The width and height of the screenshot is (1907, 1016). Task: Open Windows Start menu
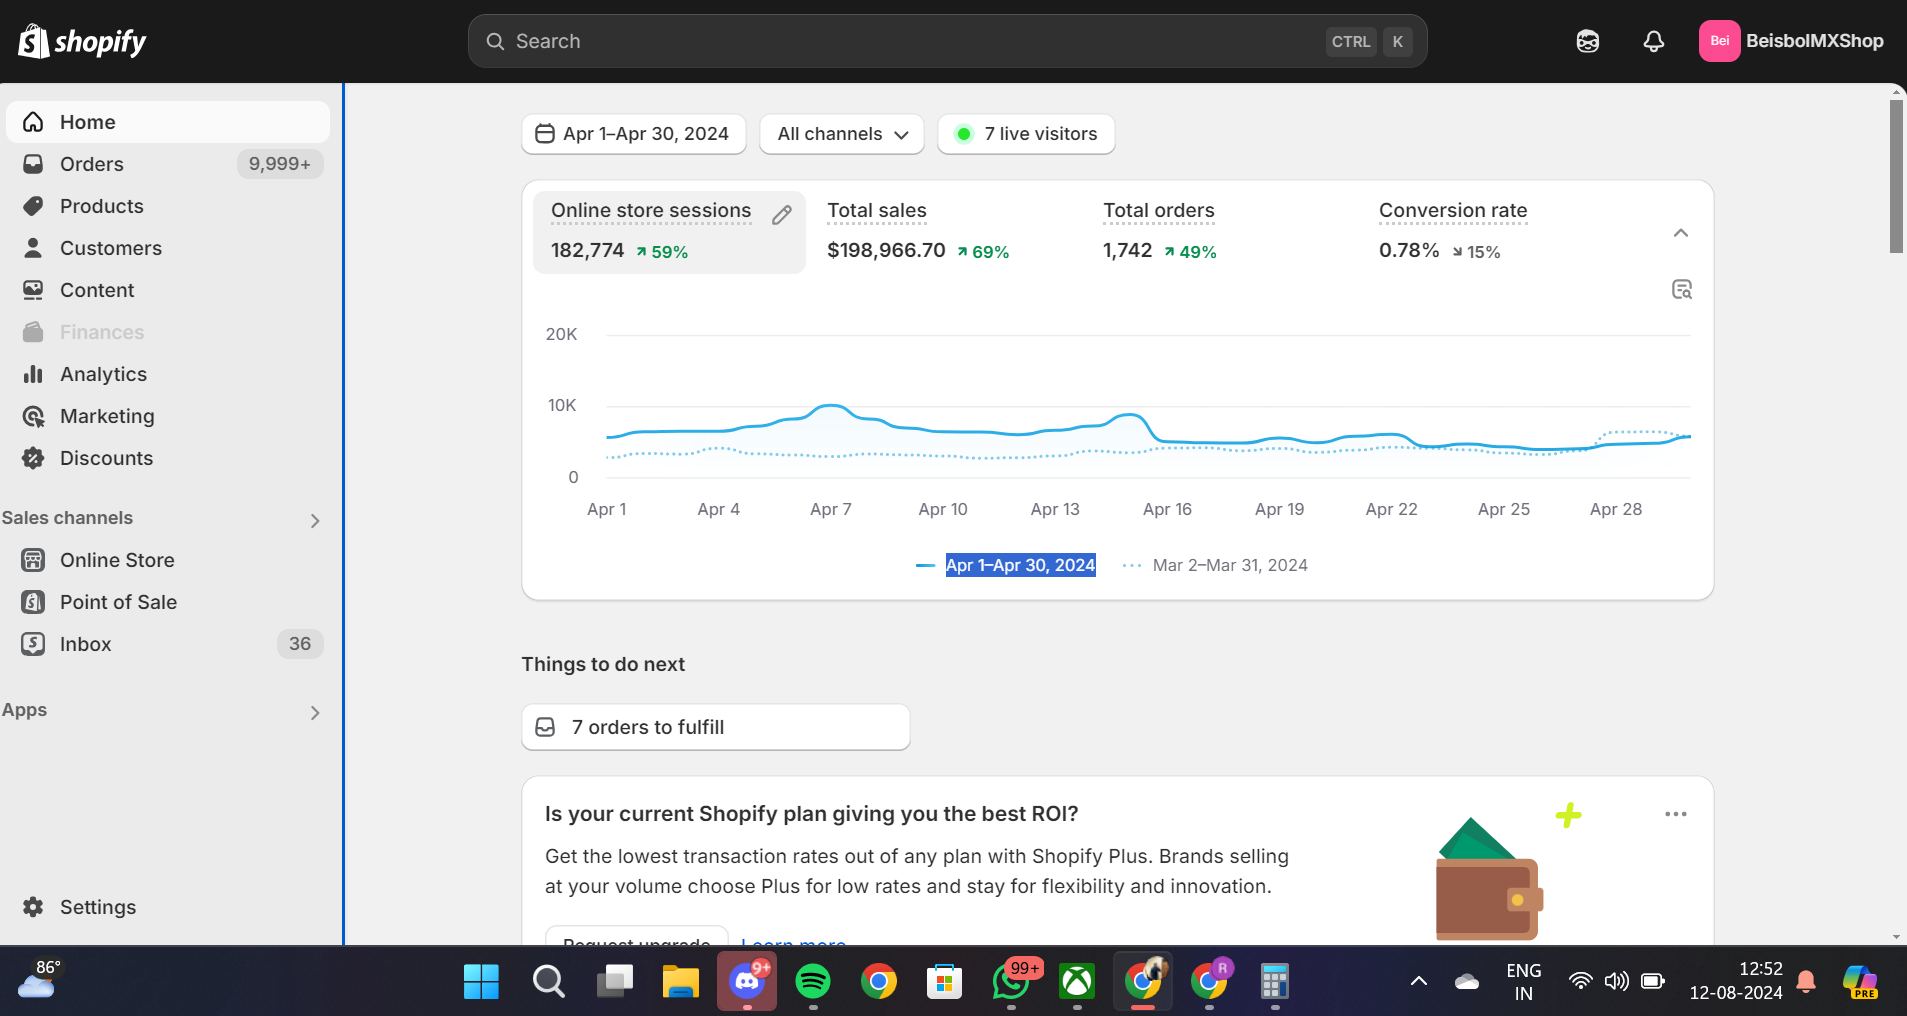481,982
